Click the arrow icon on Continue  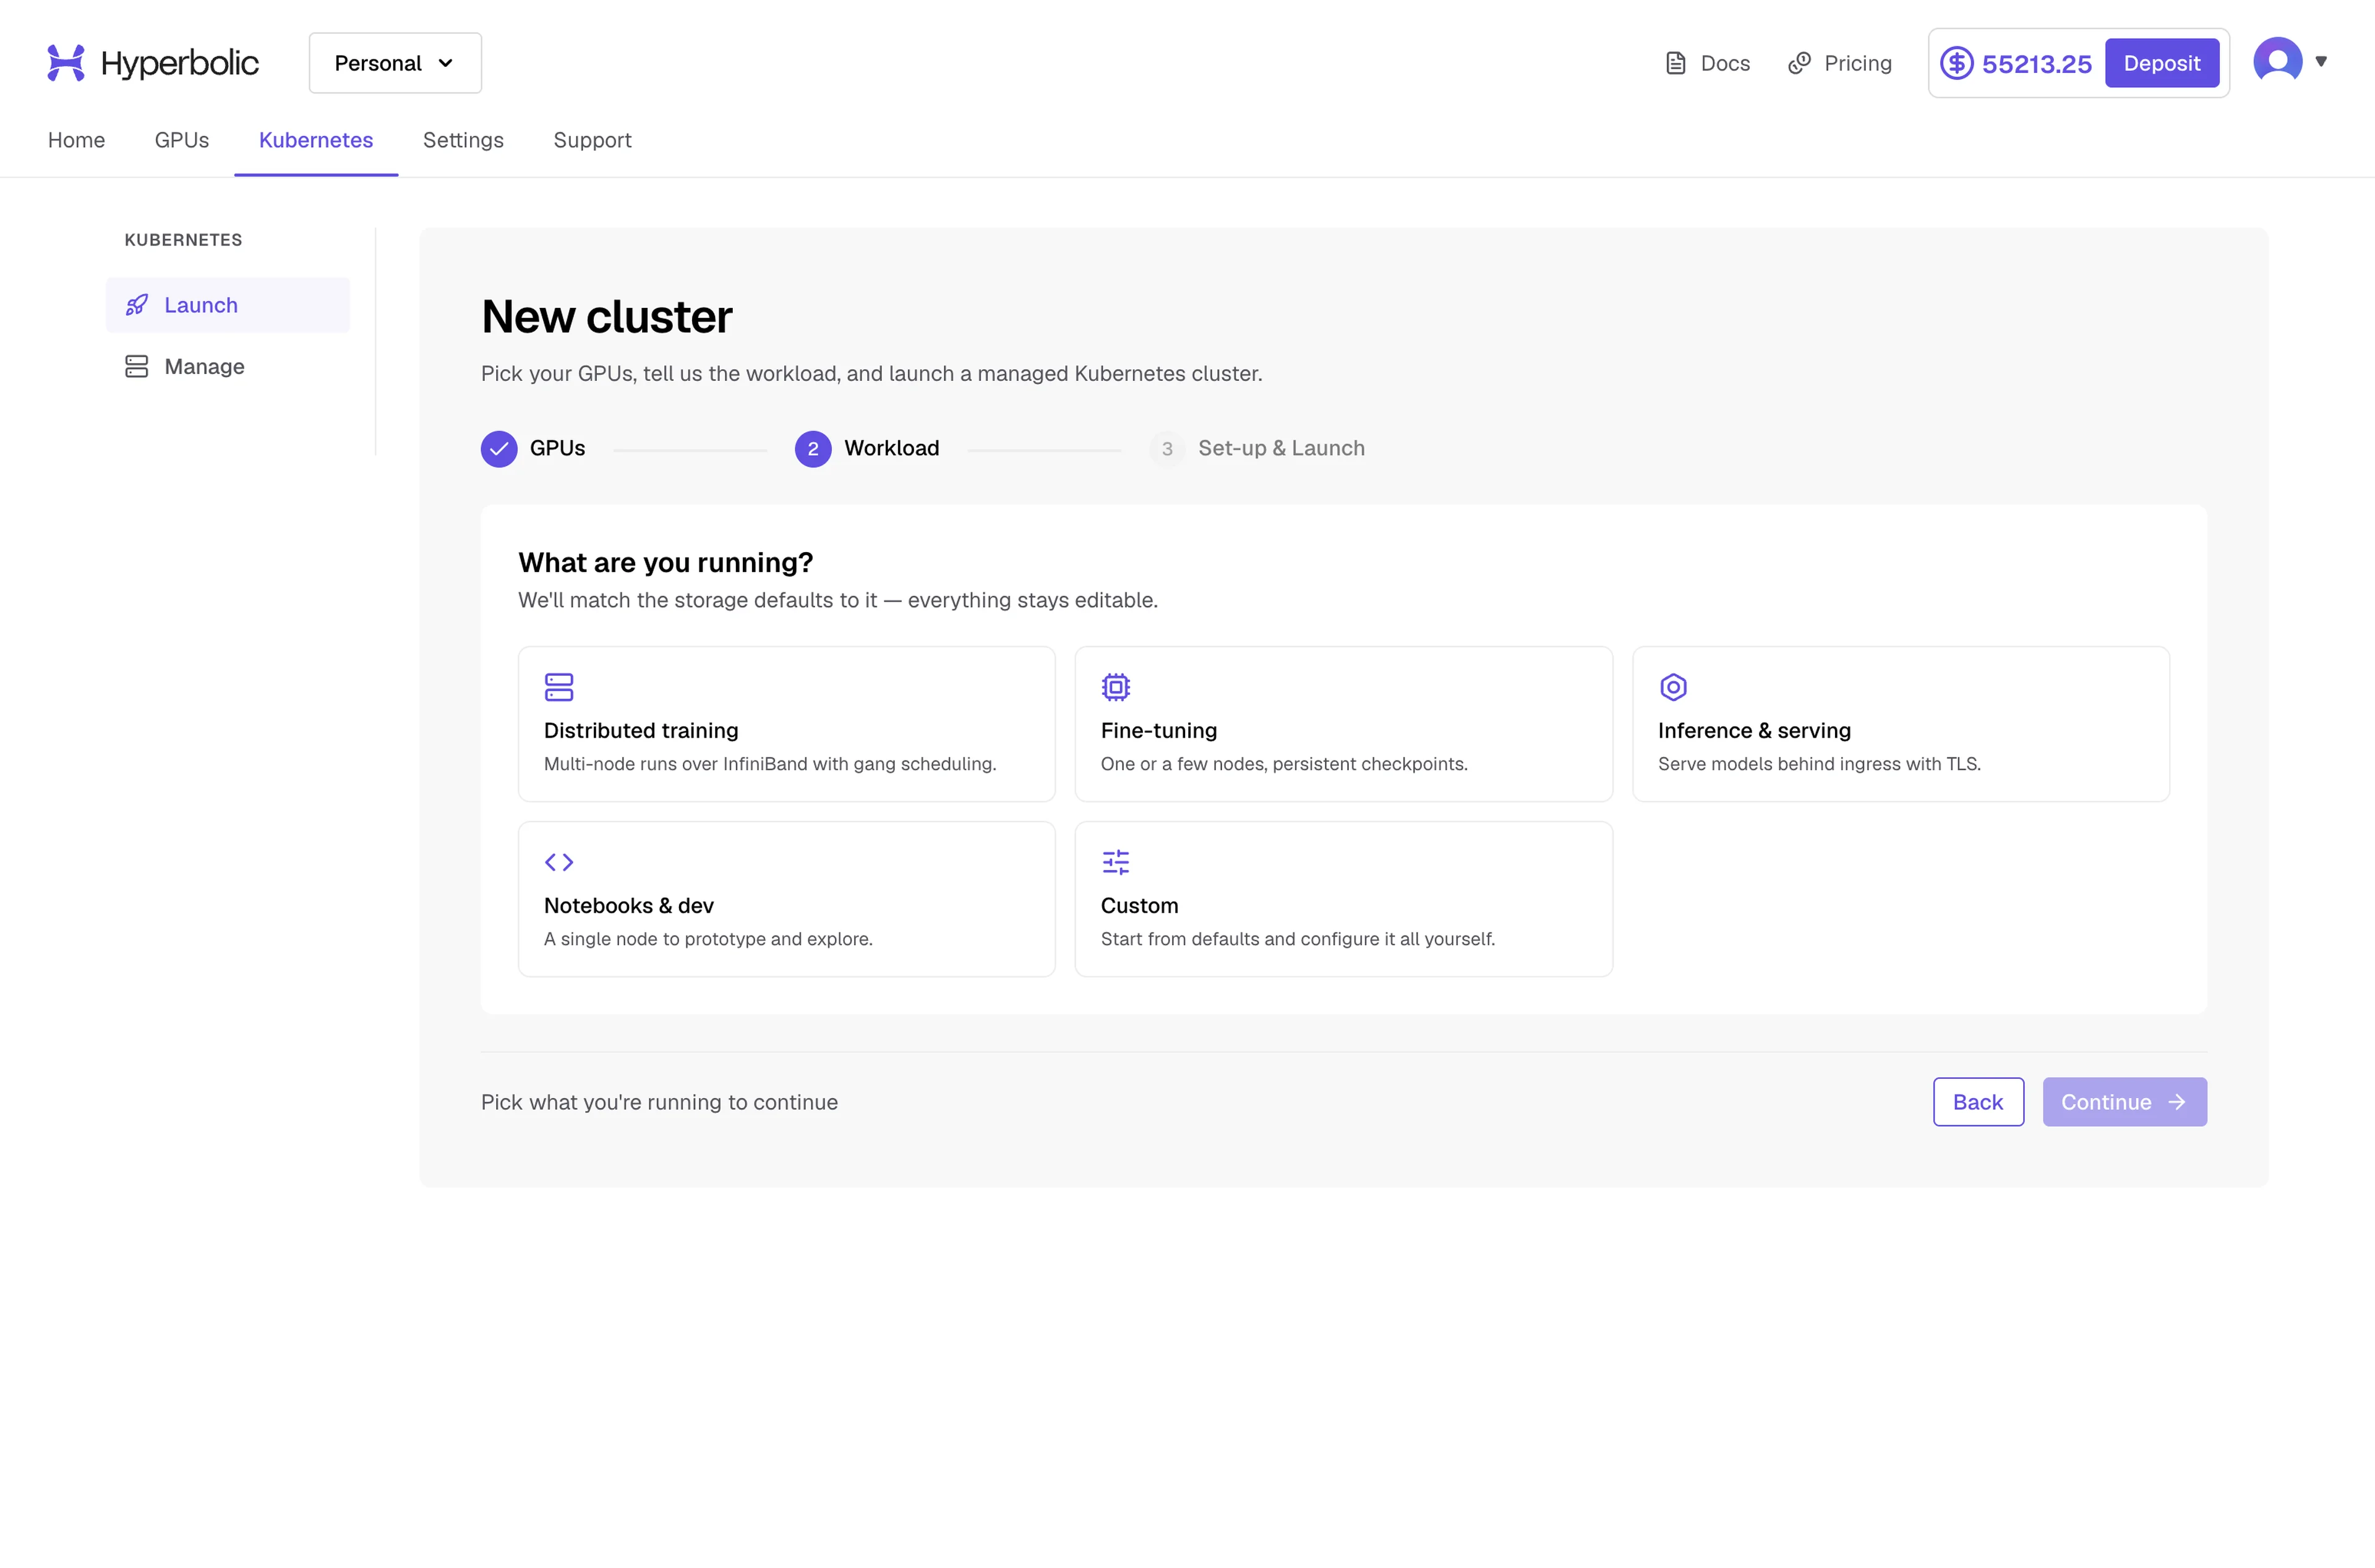[2176, 1102]
